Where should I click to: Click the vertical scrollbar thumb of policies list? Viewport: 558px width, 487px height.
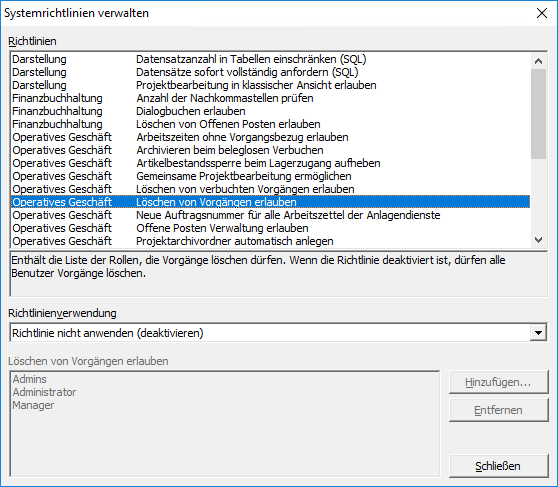point(538,114)
